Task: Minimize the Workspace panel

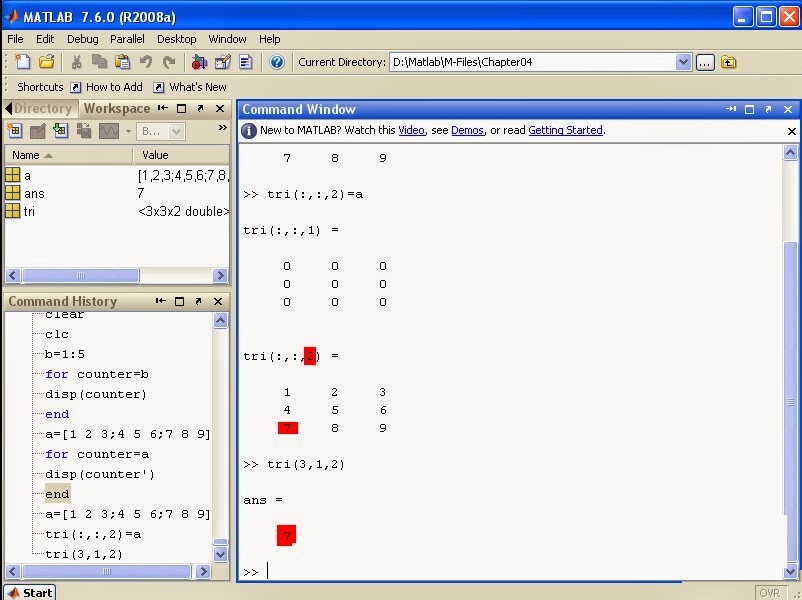Action: click(163, 108)
